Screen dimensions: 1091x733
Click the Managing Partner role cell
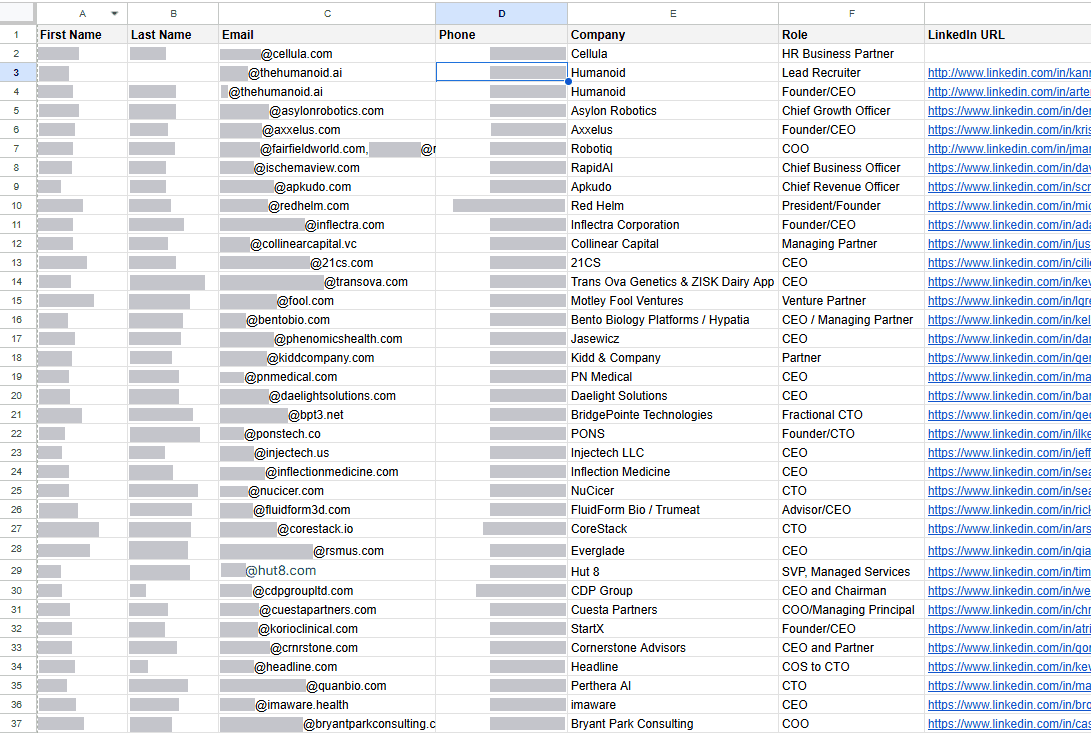(852, 244)
